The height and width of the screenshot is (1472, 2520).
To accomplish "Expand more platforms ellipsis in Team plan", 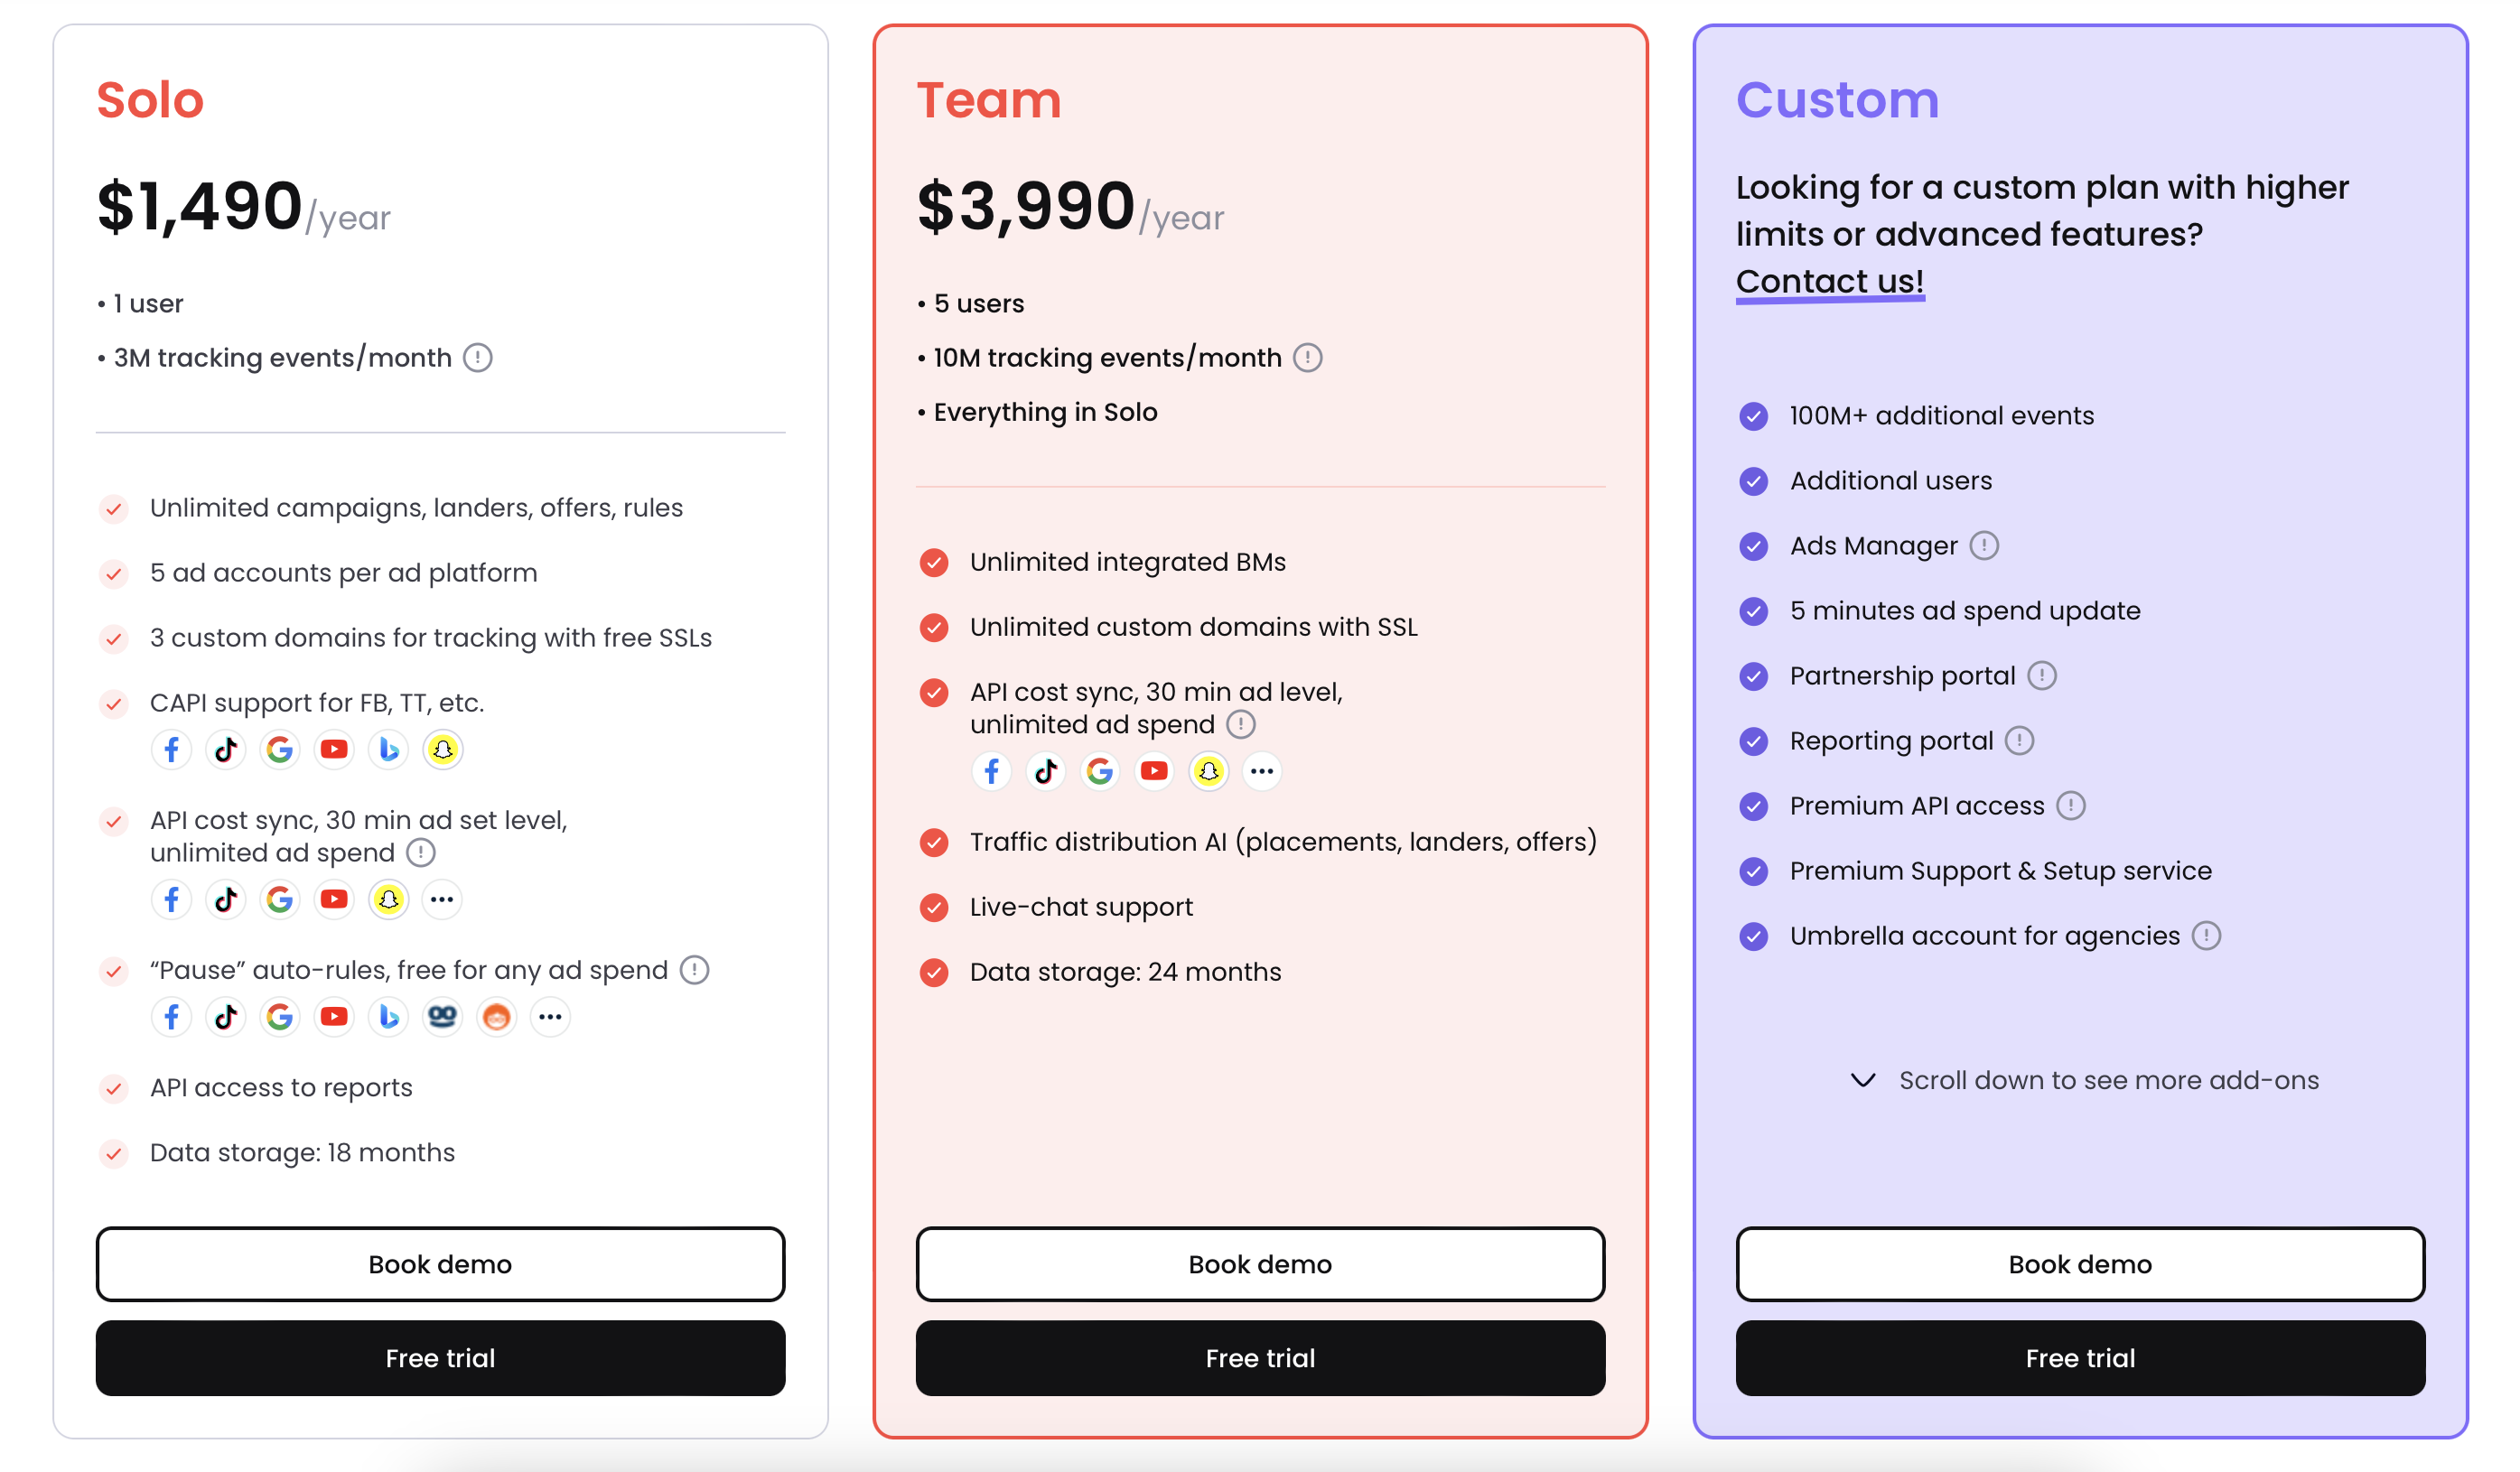I will 1262,771.
